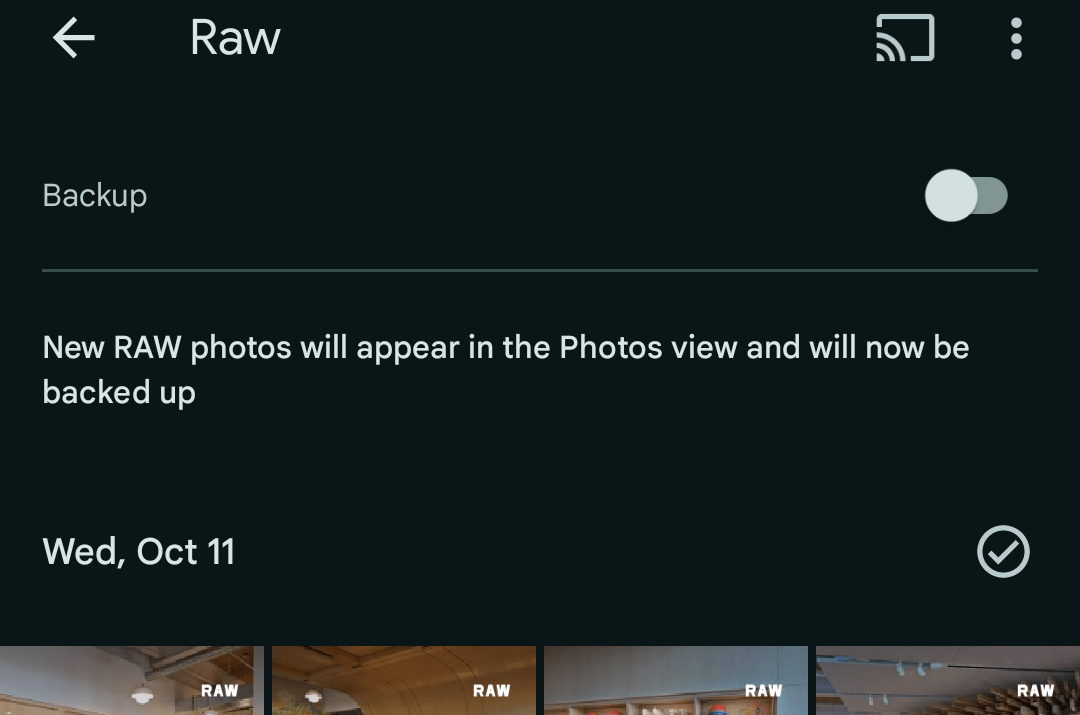The image size is (1080, 715).
Task: Click the Raw folder title
Action: click(x=235, y=38)
